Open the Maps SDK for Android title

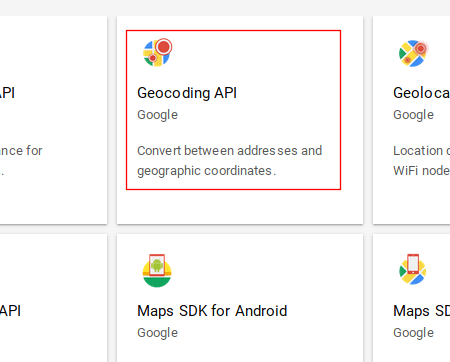[x=212, y=311]
